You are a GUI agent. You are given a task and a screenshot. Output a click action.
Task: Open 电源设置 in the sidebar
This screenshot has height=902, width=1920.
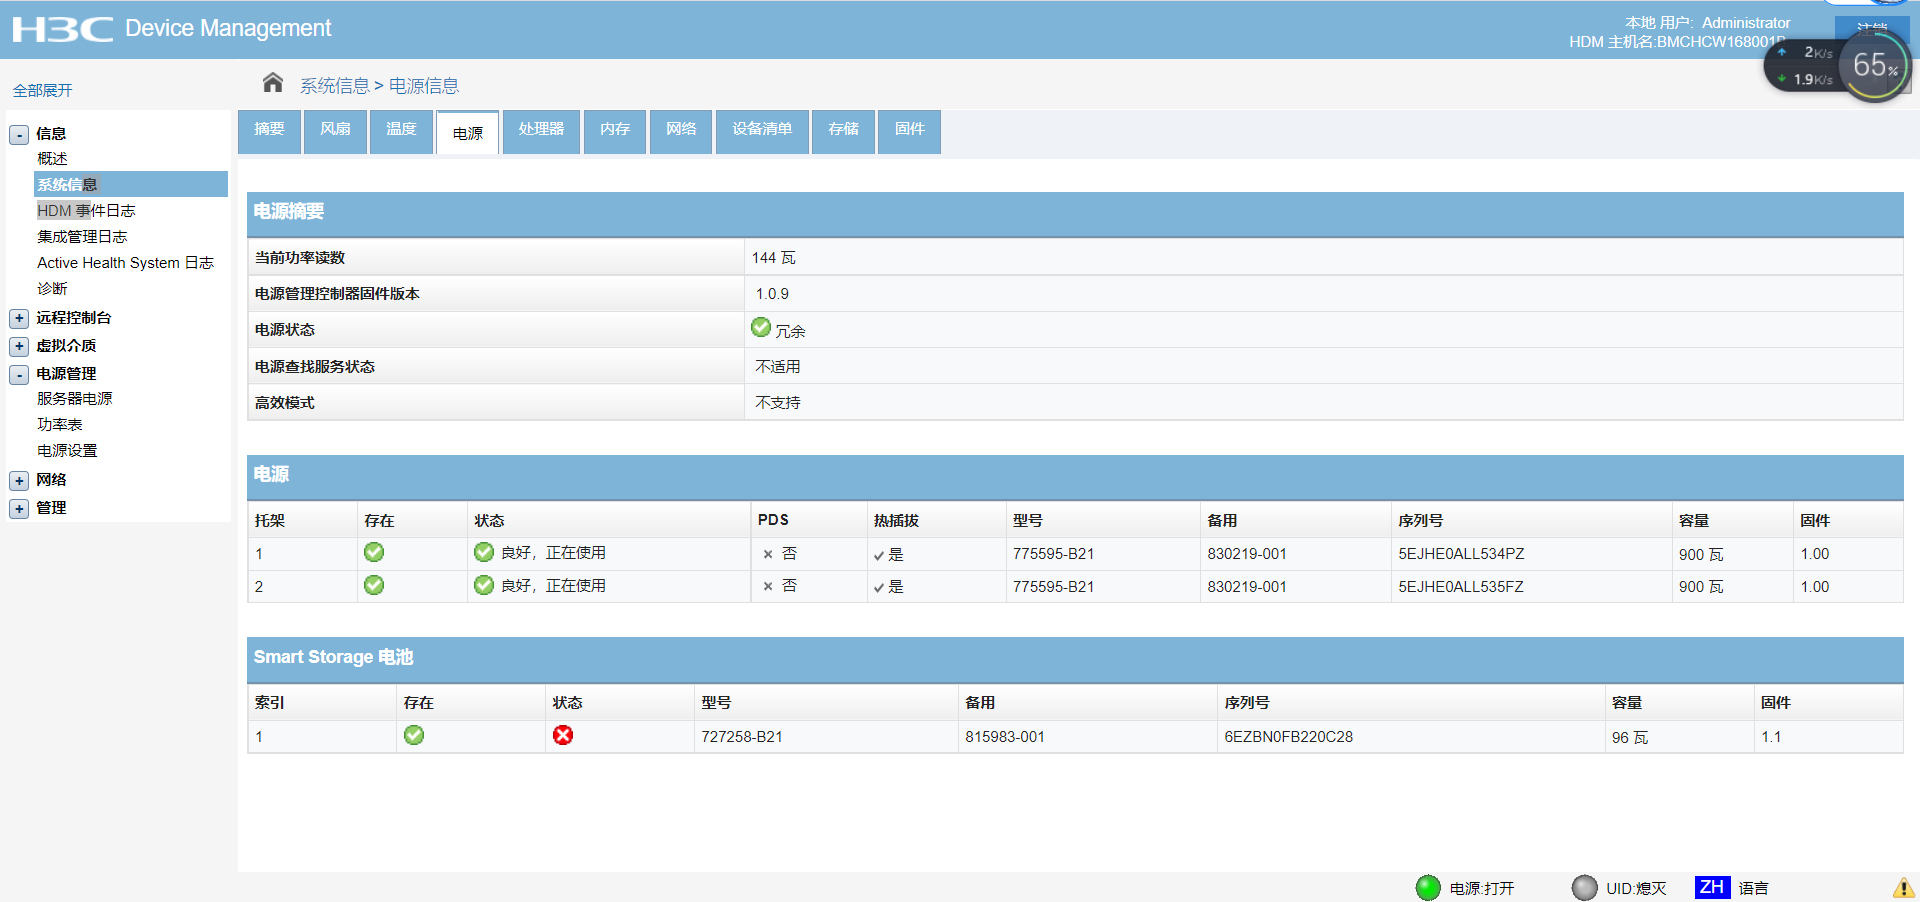tap(67, 451)
